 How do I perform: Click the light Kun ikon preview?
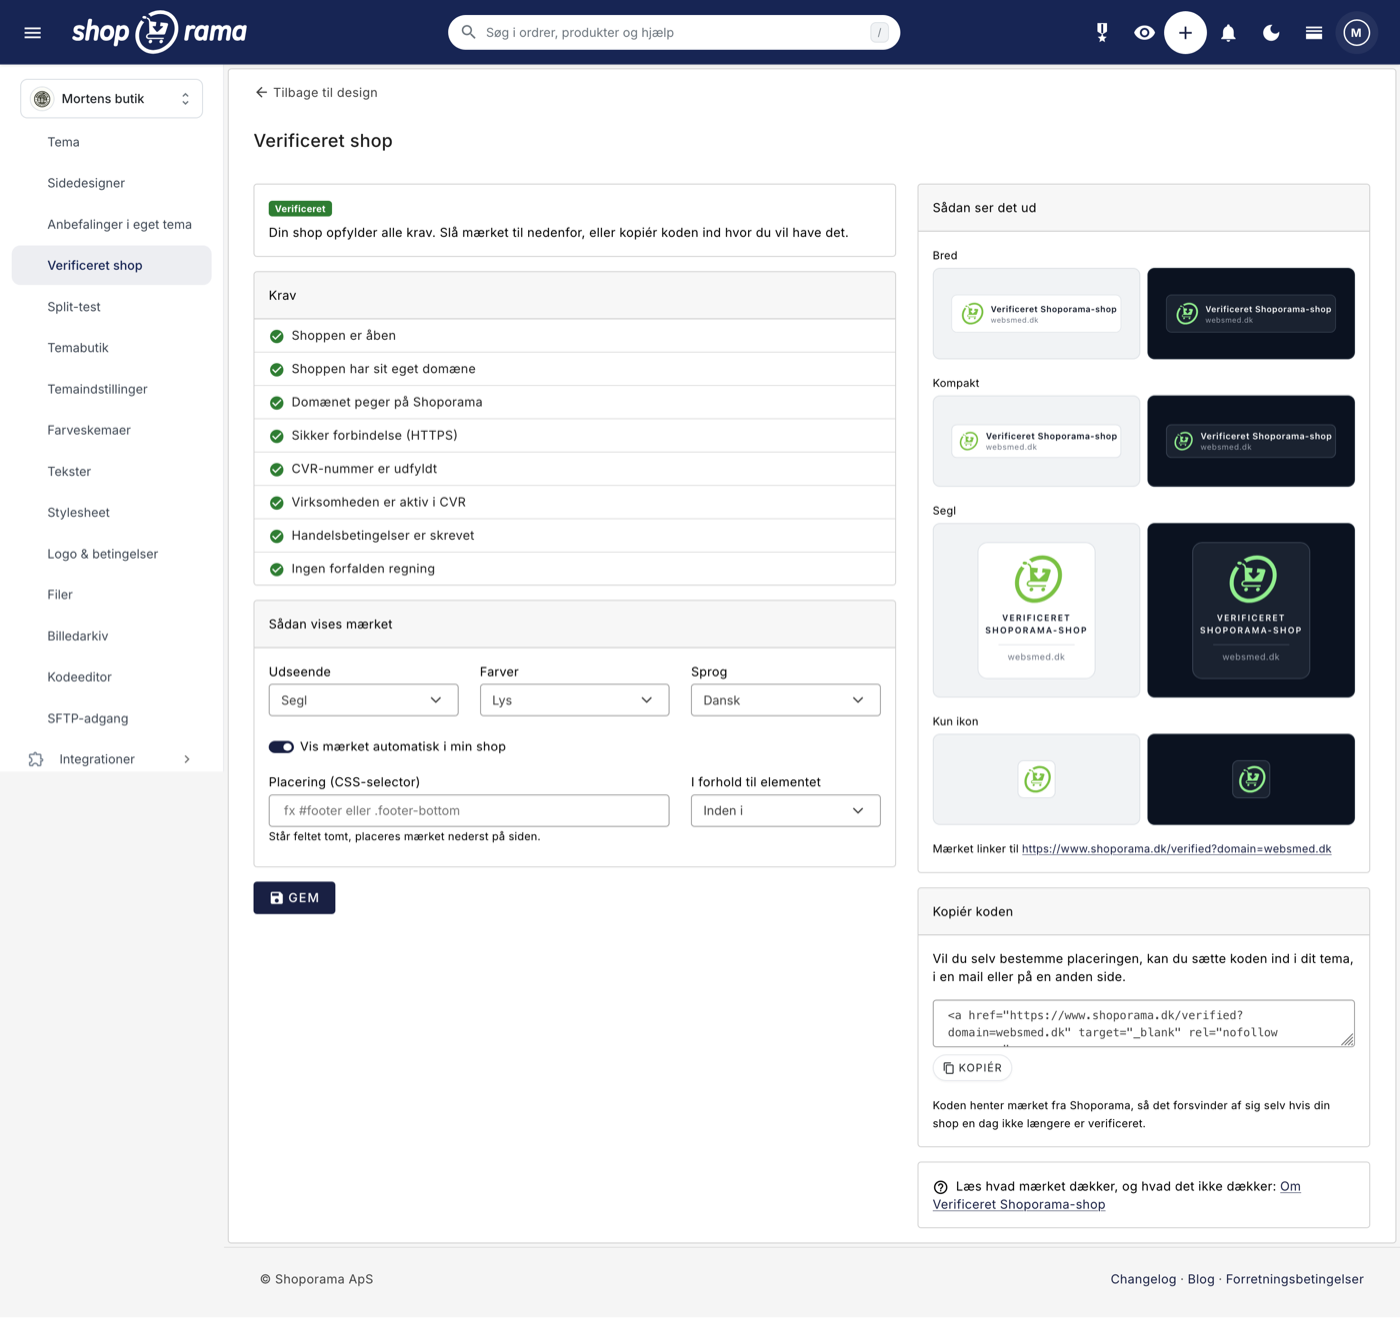tap(1036, 779)
